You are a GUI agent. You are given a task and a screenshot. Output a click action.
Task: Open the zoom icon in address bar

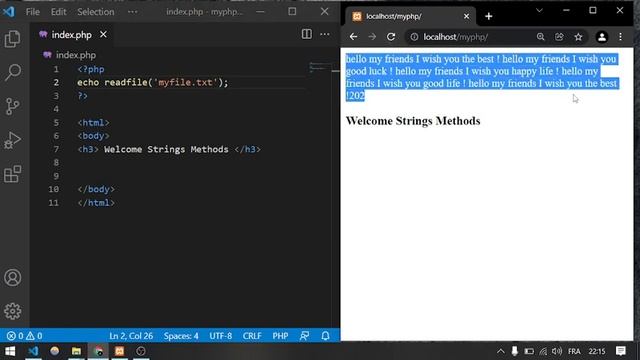coord(541,37)
